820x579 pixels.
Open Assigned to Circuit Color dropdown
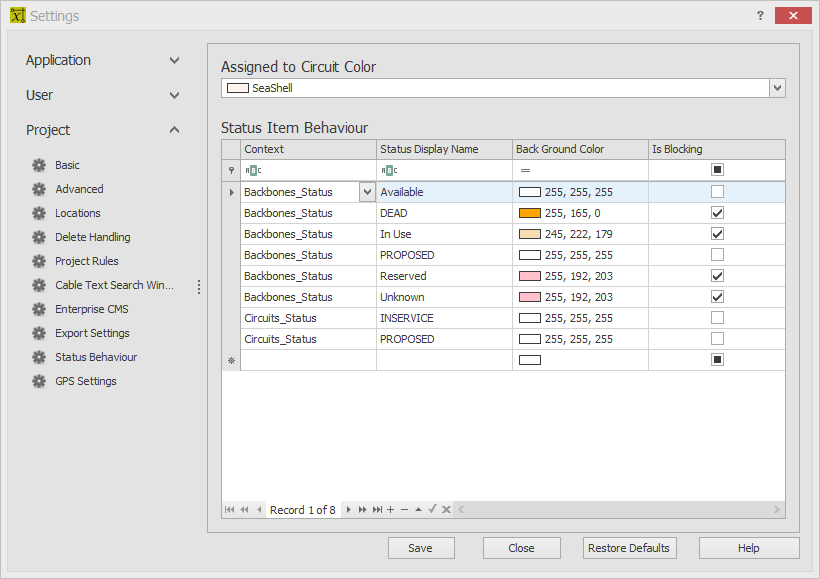coord(777,88)
